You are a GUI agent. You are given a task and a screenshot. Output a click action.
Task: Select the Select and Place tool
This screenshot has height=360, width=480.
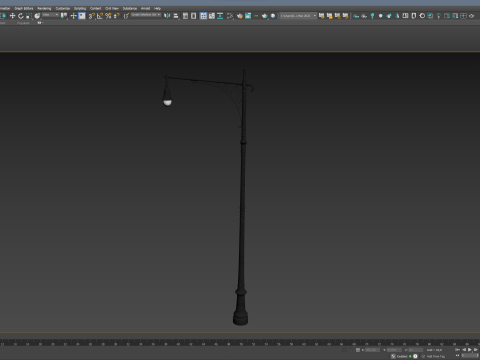37,16
